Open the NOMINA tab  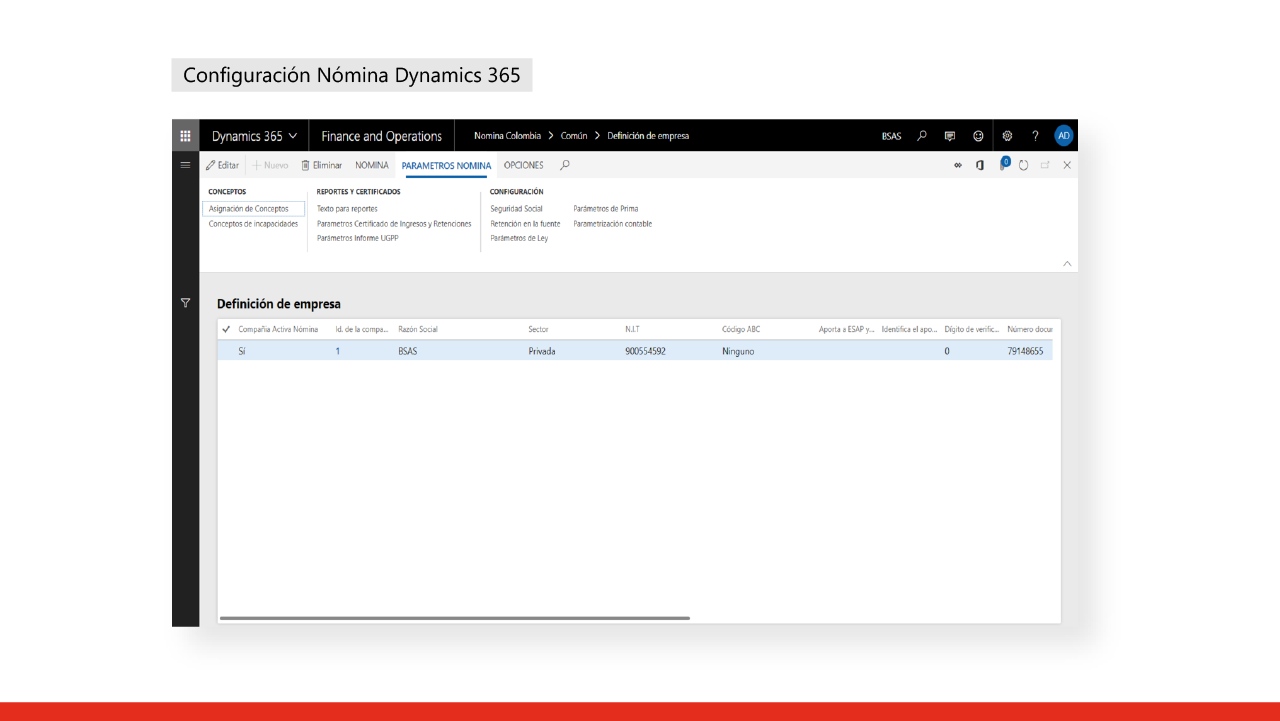pyautogui.click(x=372, y=165)
